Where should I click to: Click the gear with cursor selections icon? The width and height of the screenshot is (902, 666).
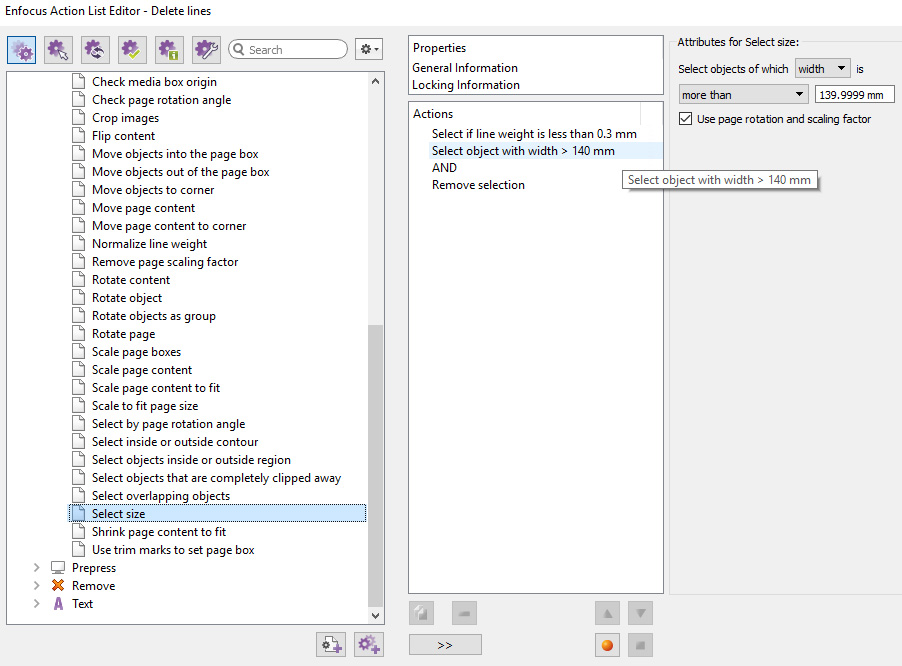click(58, 49)
